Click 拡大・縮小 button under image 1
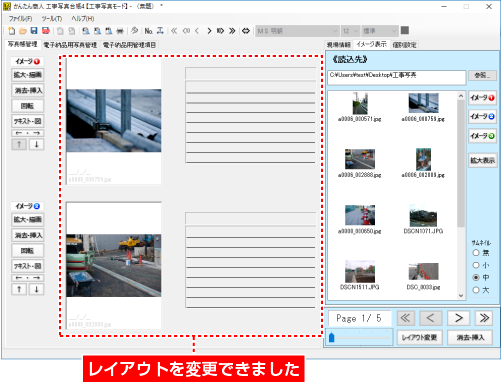This screenshot has height=384, width=501. [28, 75]
